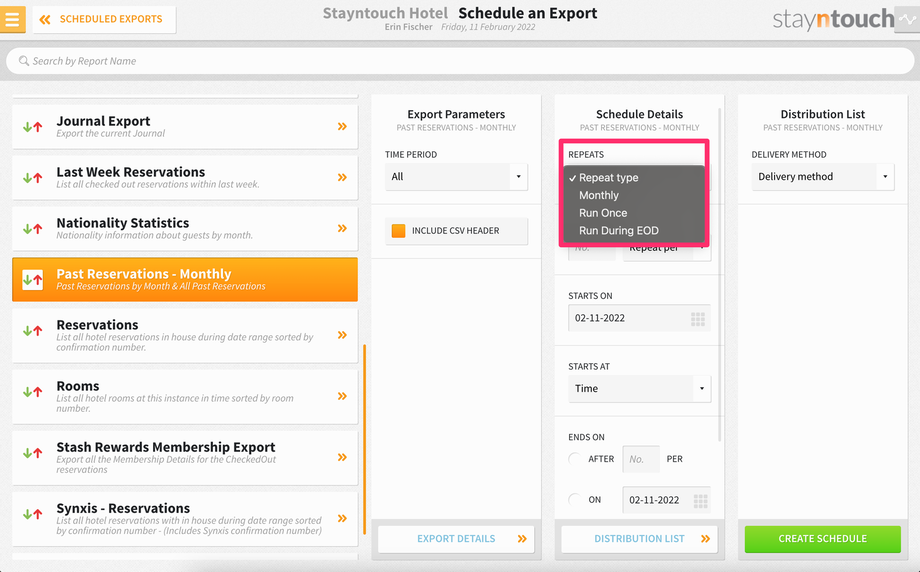Click Export Details chevron icon
The height and width of the screenshot is (572, 920).
click(522, 539)
